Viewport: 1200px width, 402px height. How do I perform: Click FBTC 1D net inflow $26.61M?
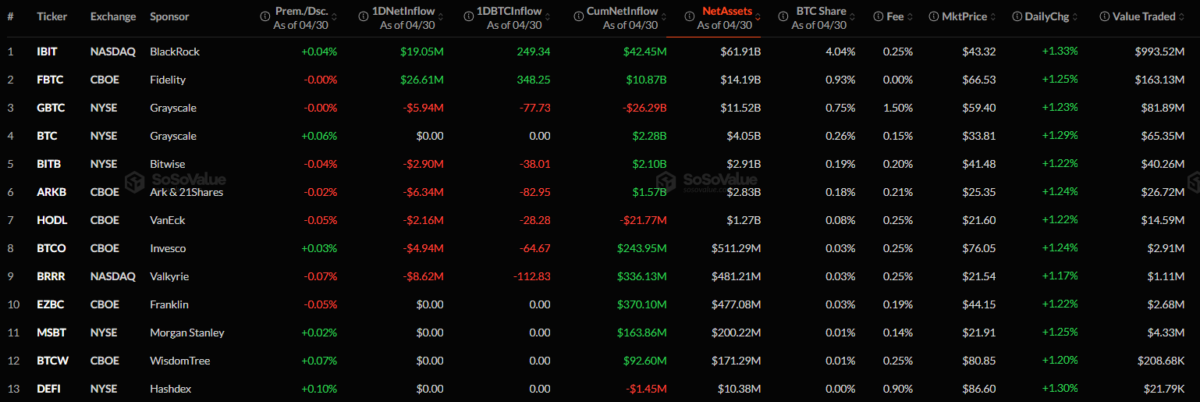(x=420, y=78)
